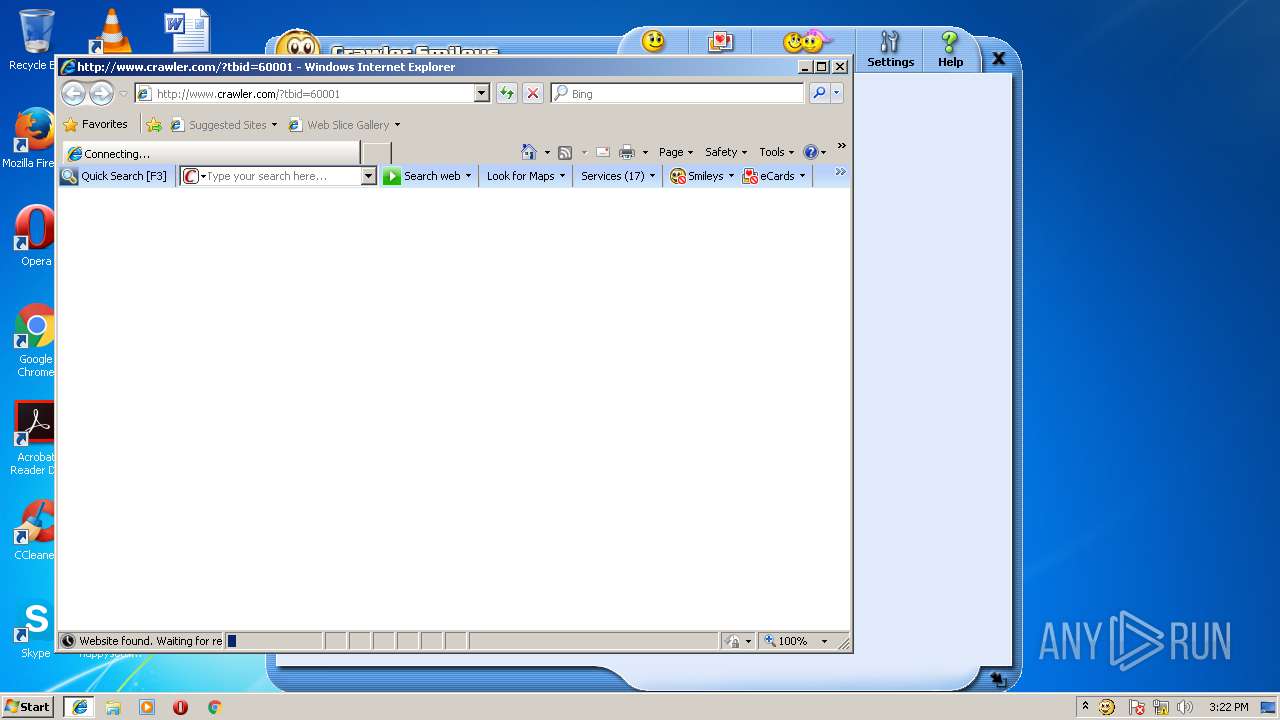Click the Quick Search [F3] button

(x=114, y=176)
